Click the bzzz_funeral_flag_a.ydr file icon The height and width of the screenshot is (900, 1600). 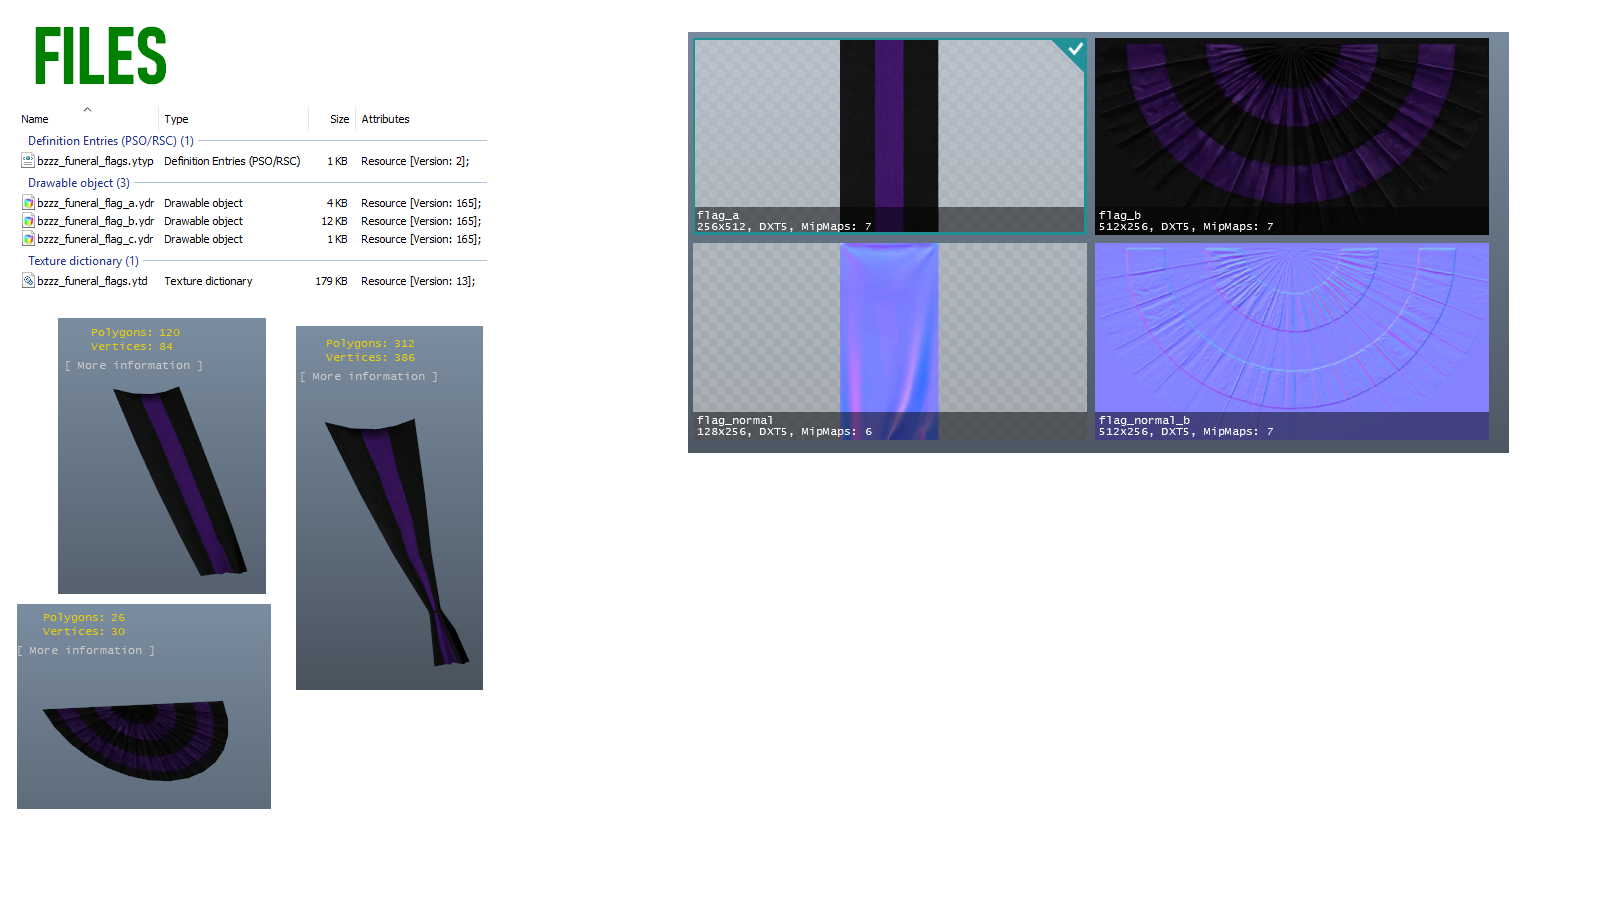[x=28, y=202]
